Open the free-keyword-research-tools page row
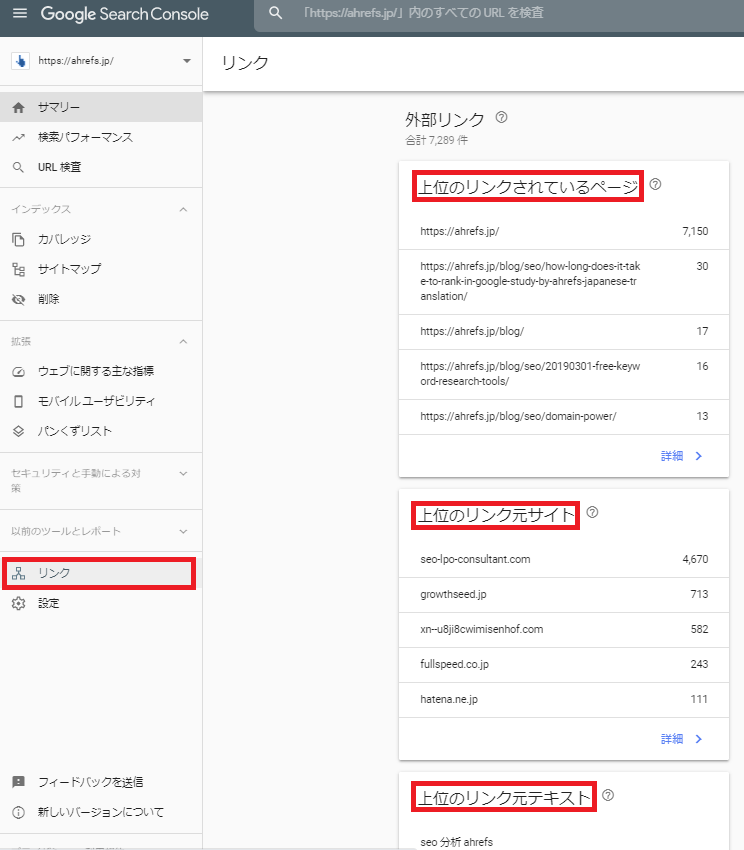Screen dimensions: 744x850 [564, 374]
